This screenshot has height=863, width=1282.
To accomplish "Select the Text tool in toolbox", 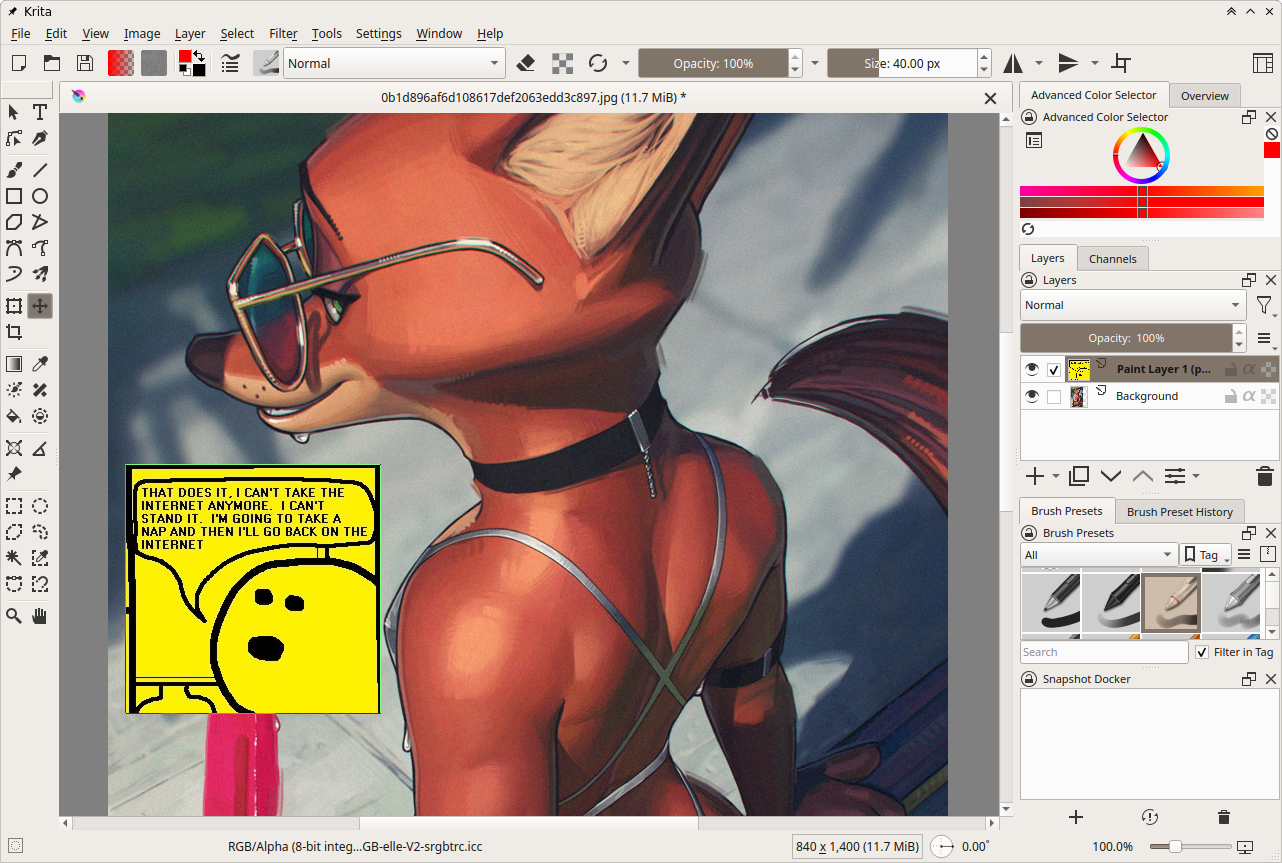I will point(40,112).
